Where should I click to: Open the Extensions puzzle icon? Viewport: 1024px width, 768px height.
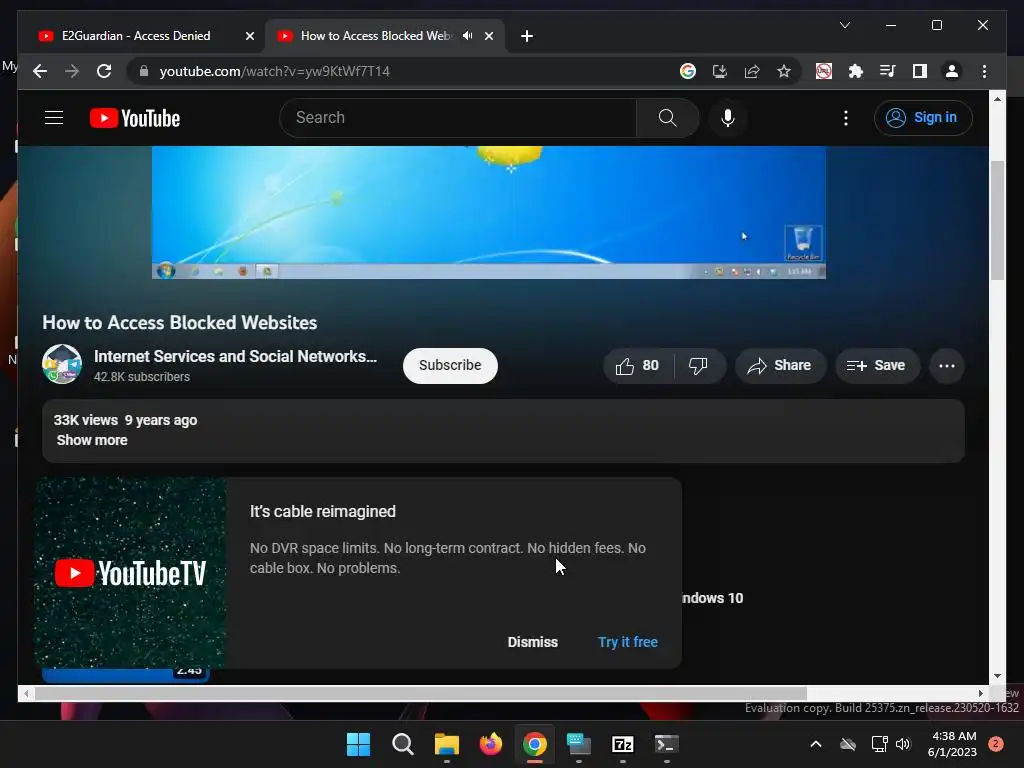[856, 71]
